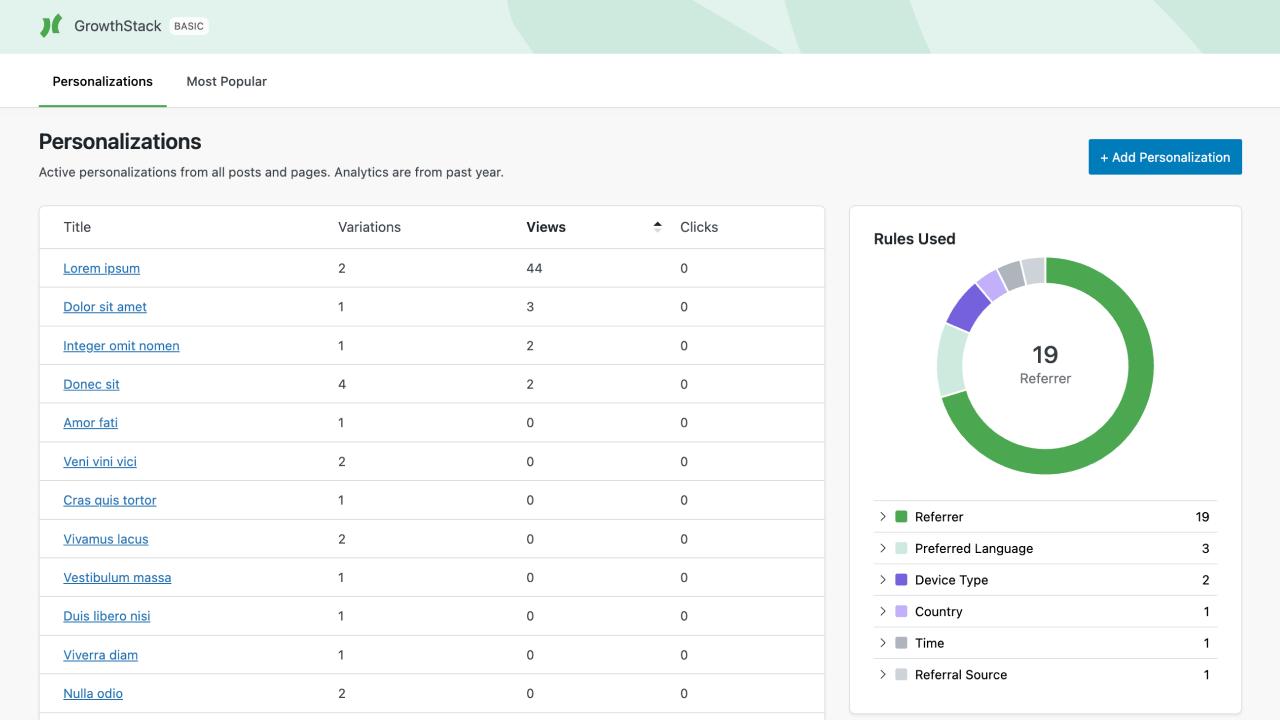The width and height of the screenshot is (1280, 720).
Task: Select the Personalizations tab
Action: tap(102, 81)
